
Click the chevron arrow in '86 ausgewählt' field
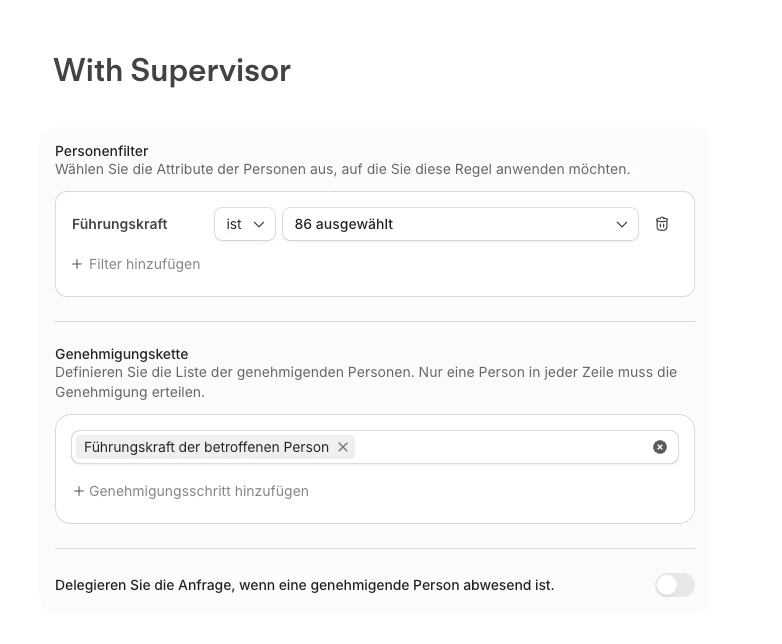tap(622, 224)
